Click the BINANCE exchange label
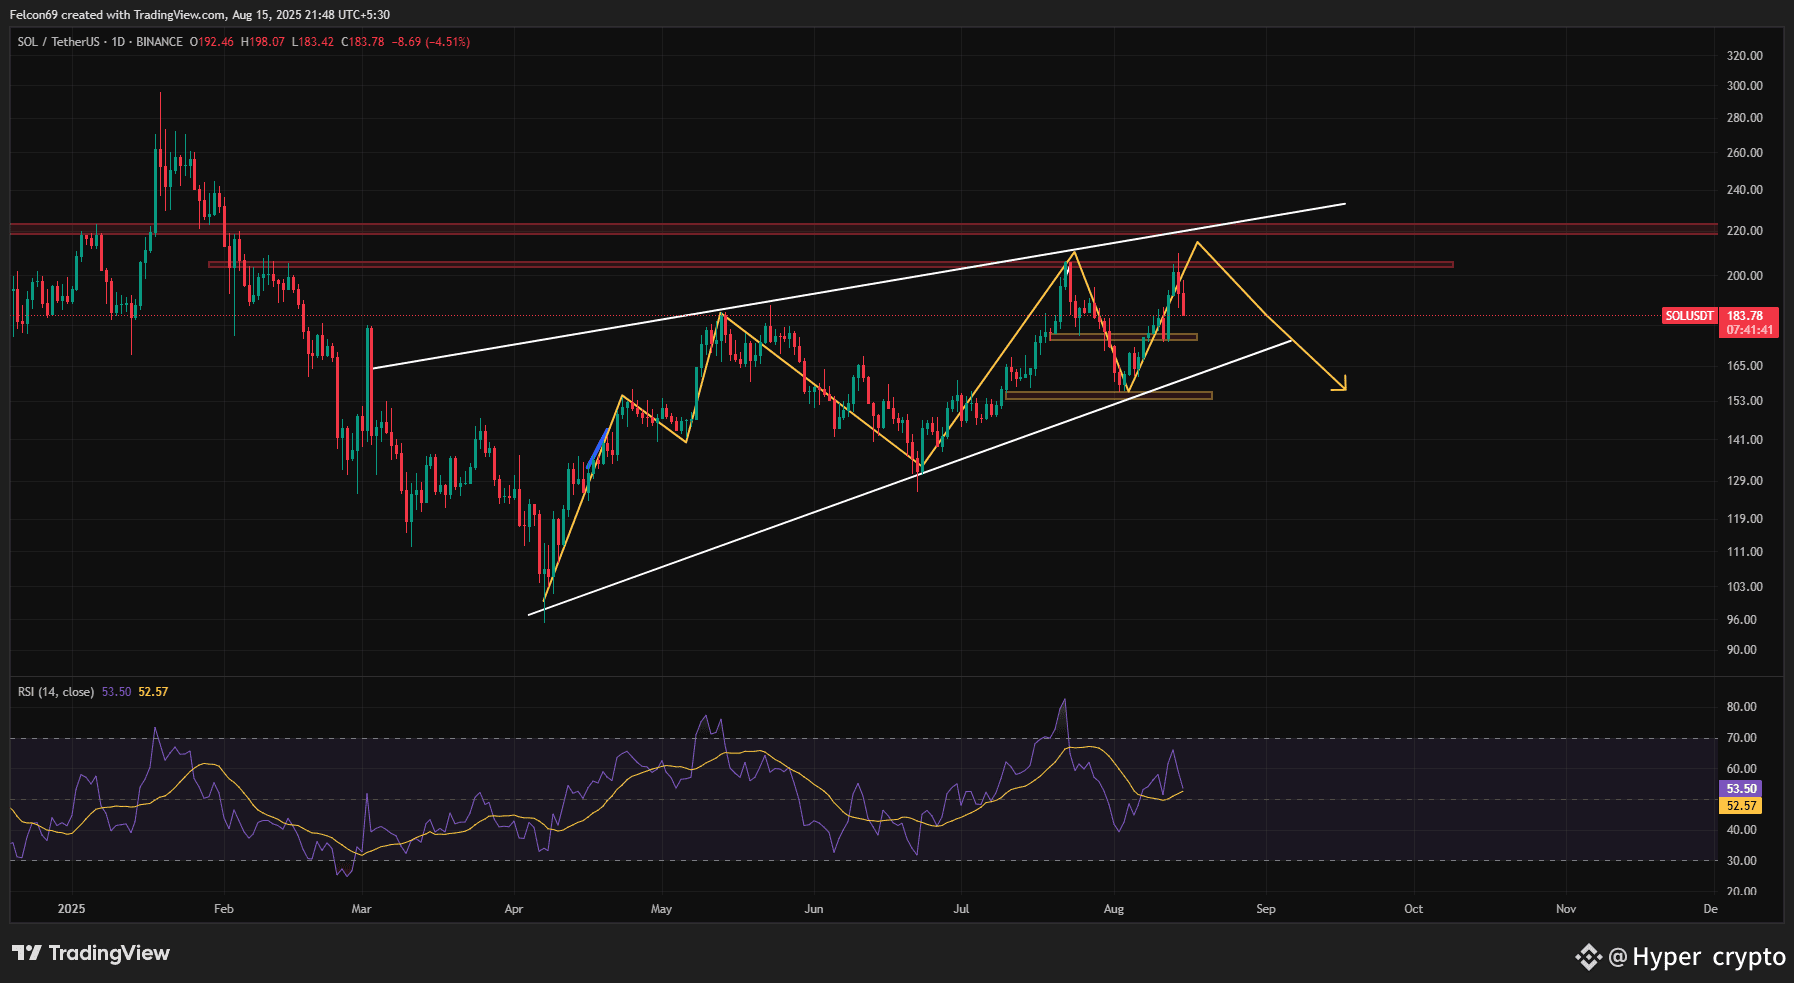Screen dimensions: 1794x983 click(159, 42)
